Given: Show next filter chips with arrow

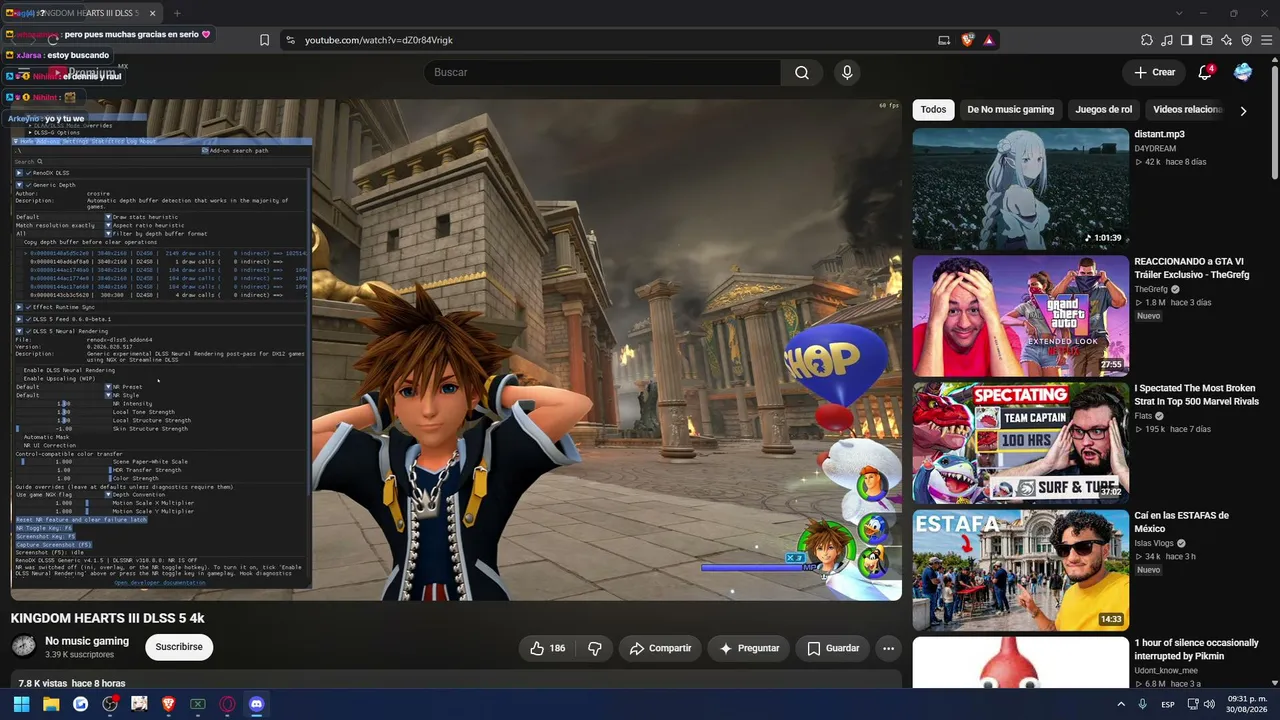Looking at the screenshot, I should click(x=1243, y=111).
